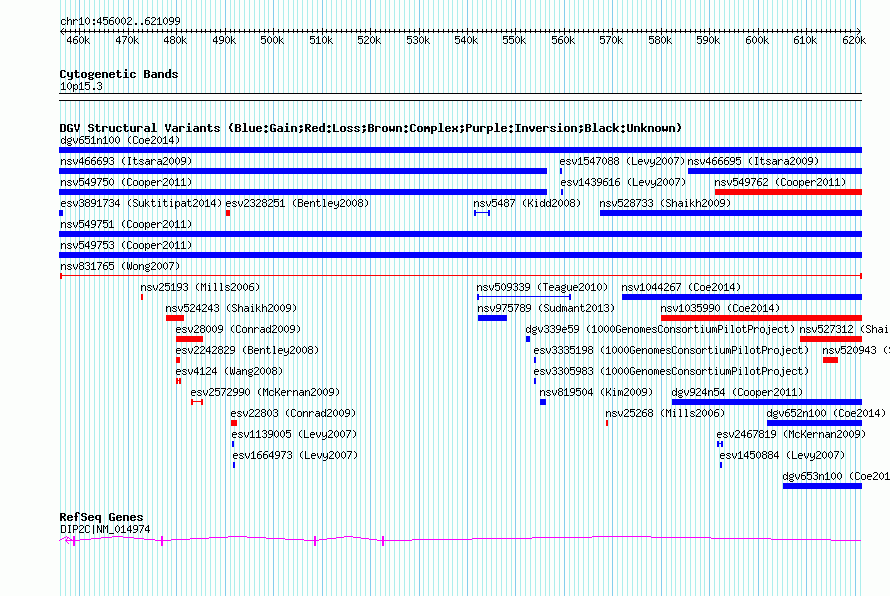890x596 pixels.
Task: Click the red bar under nsv1035990
Action: pyautogui.click(x=761, y=318)
